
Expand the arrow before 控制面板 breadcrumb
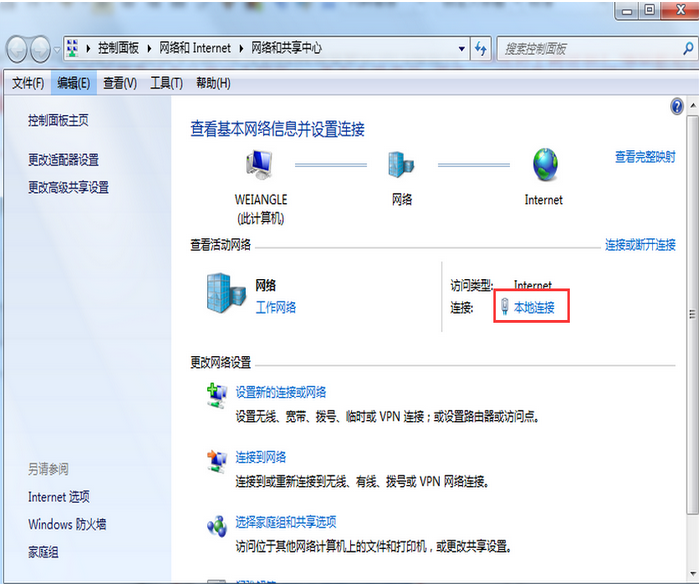(88, 48)
